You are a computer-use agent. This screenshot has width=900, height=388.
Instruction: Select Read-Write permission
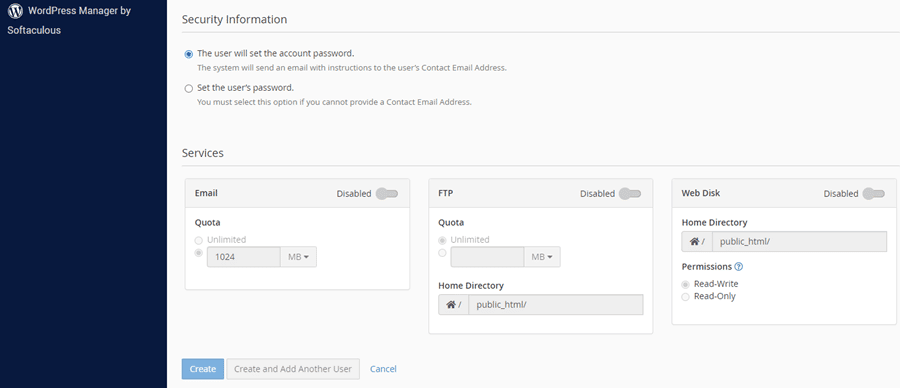pyautogui.click(x=685, y=285)
